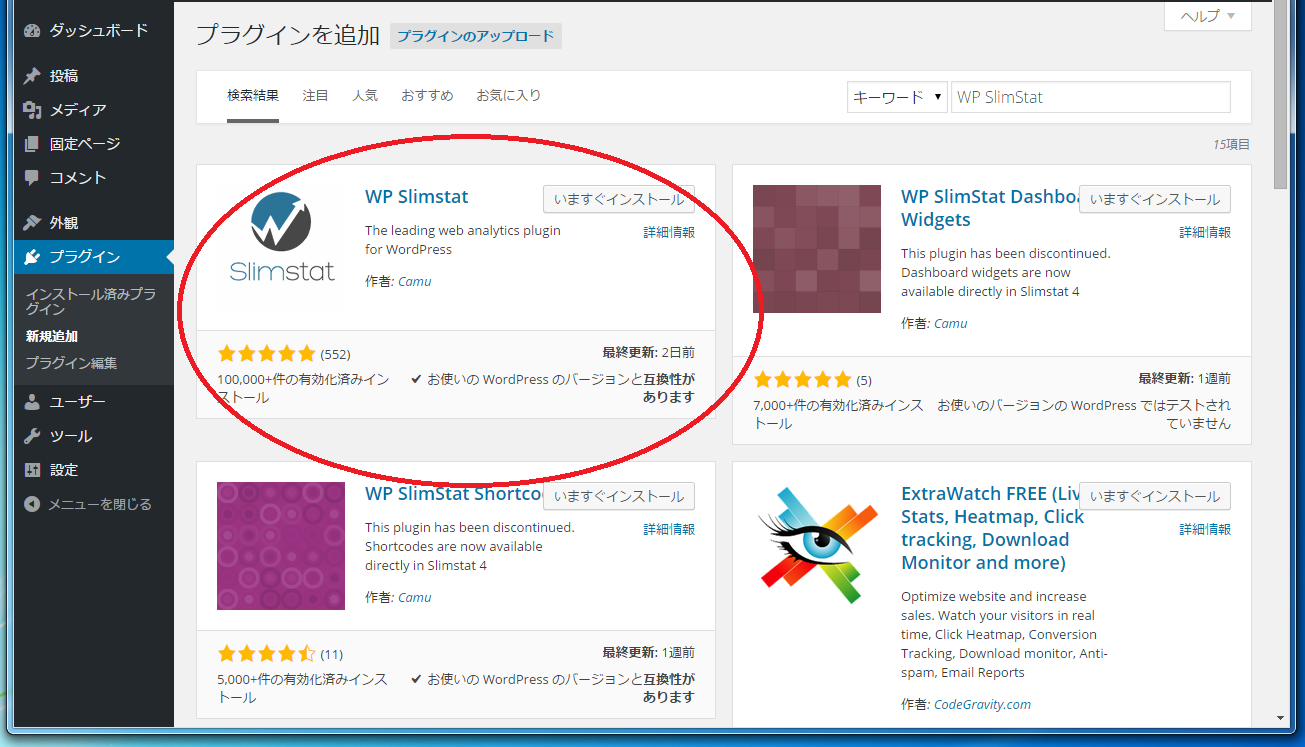Open 詳細情報 for WP SlimStat Shortcodes
Image resolution: width=1305 pixels, height=747 pixels.
pyautogui.click(x=669, y=529)
